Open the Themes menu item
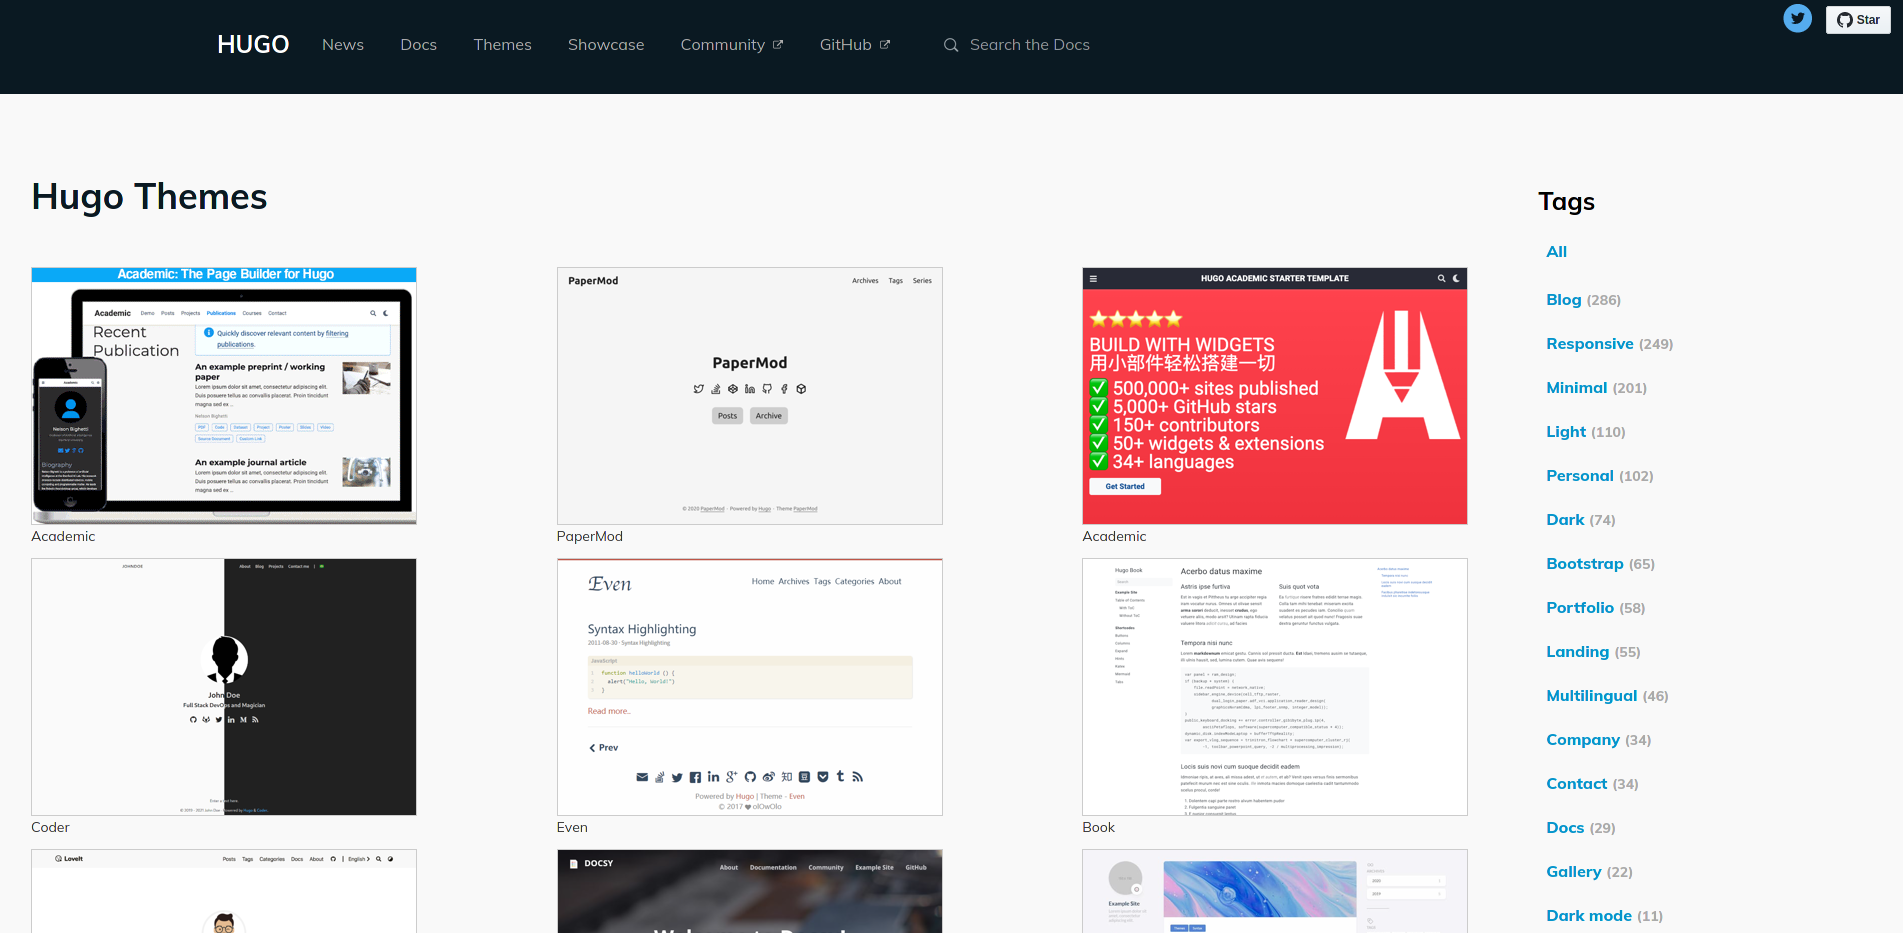The width and height of the screenshot is (1903, 933). (502, 45)
